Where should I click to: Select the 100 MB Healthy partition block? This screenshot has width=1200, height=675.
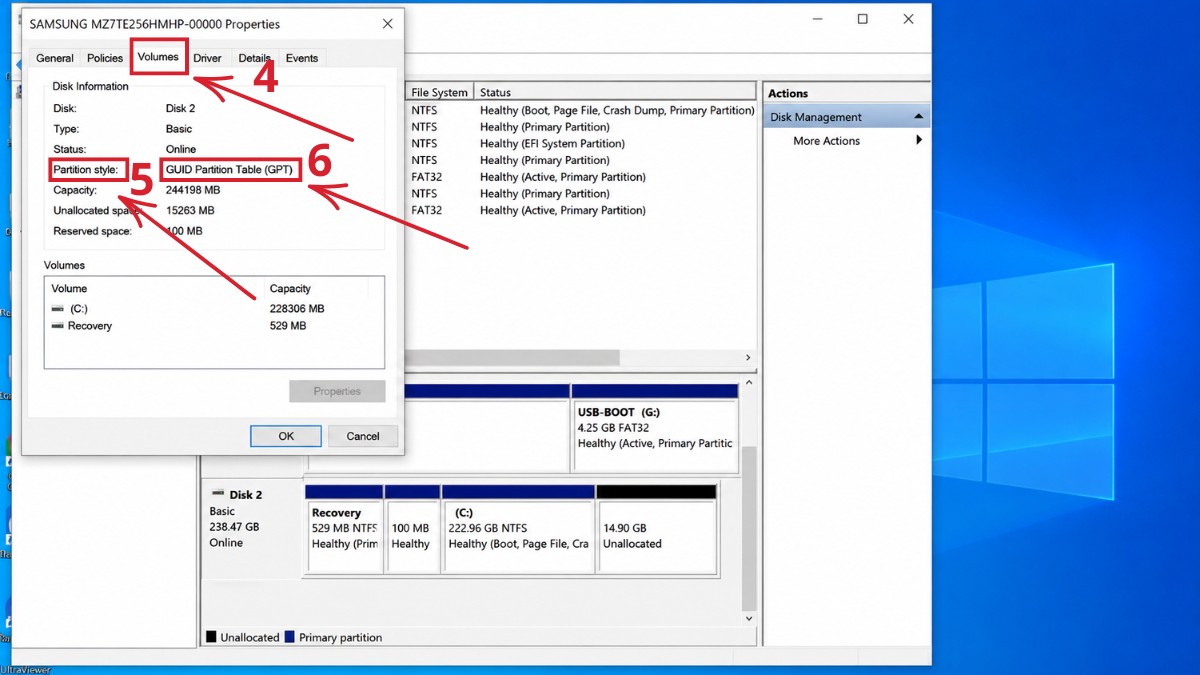point(412,529)
